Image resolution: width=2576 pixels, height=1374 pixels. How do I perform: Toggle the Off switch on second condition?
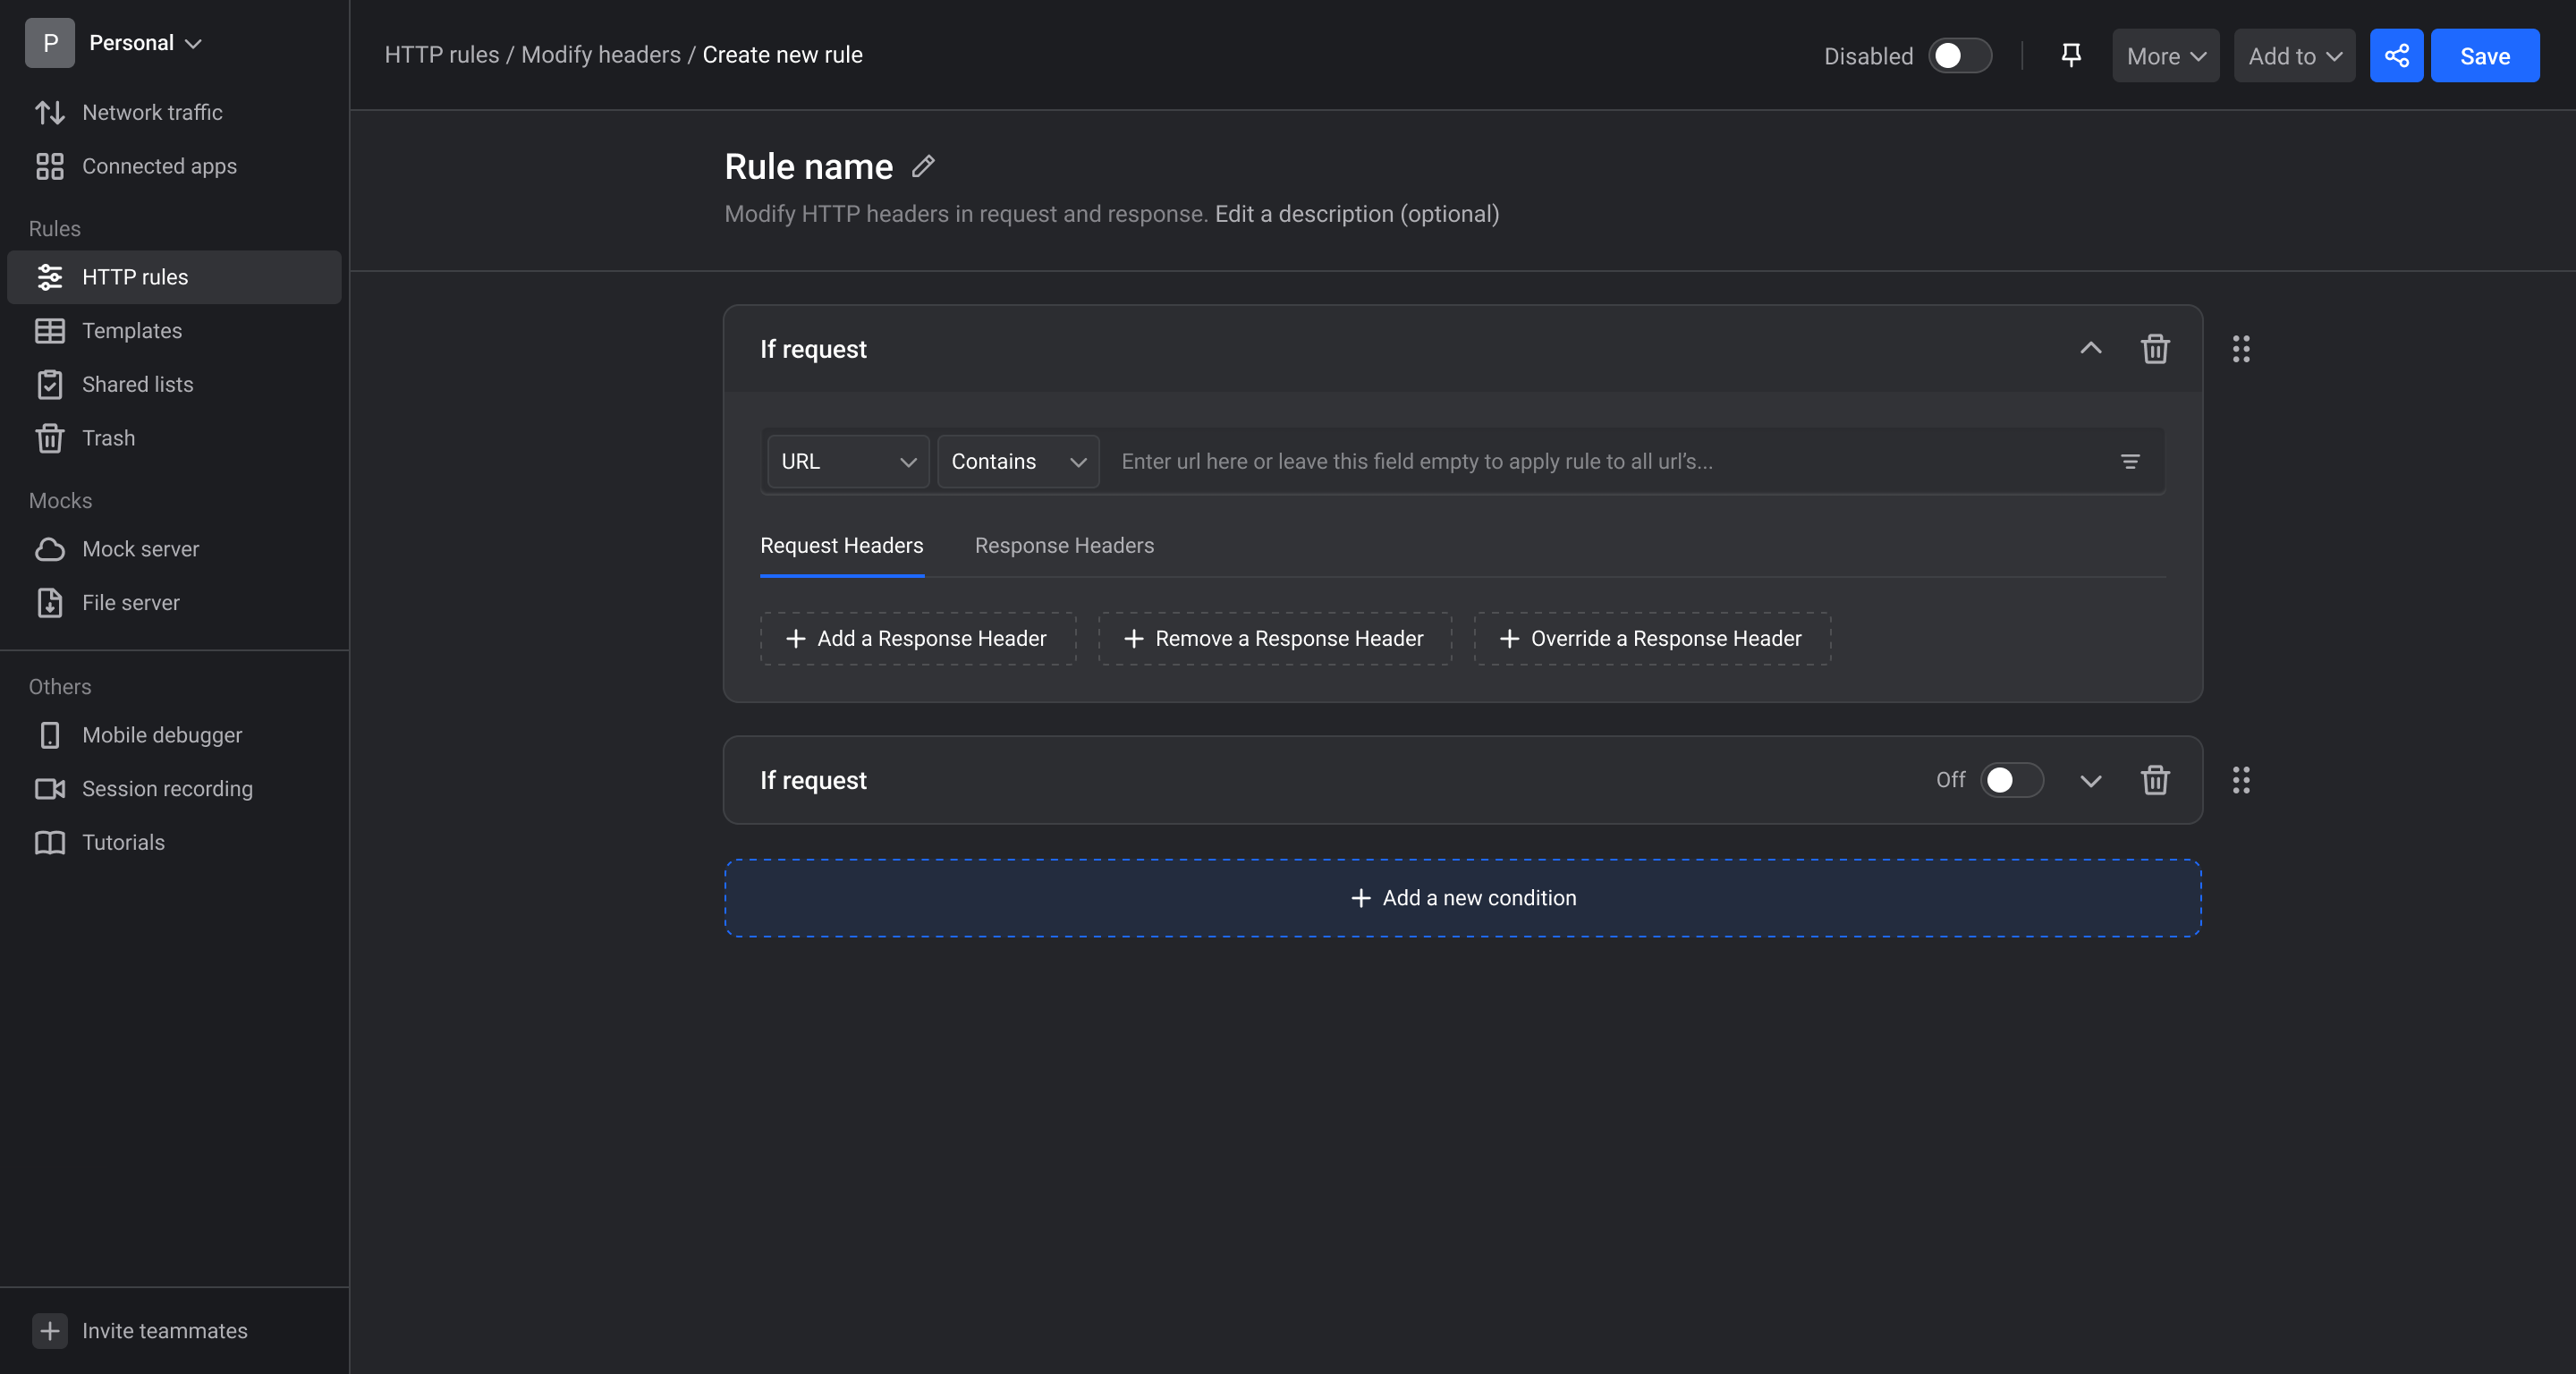click(x=2012, y=780)
